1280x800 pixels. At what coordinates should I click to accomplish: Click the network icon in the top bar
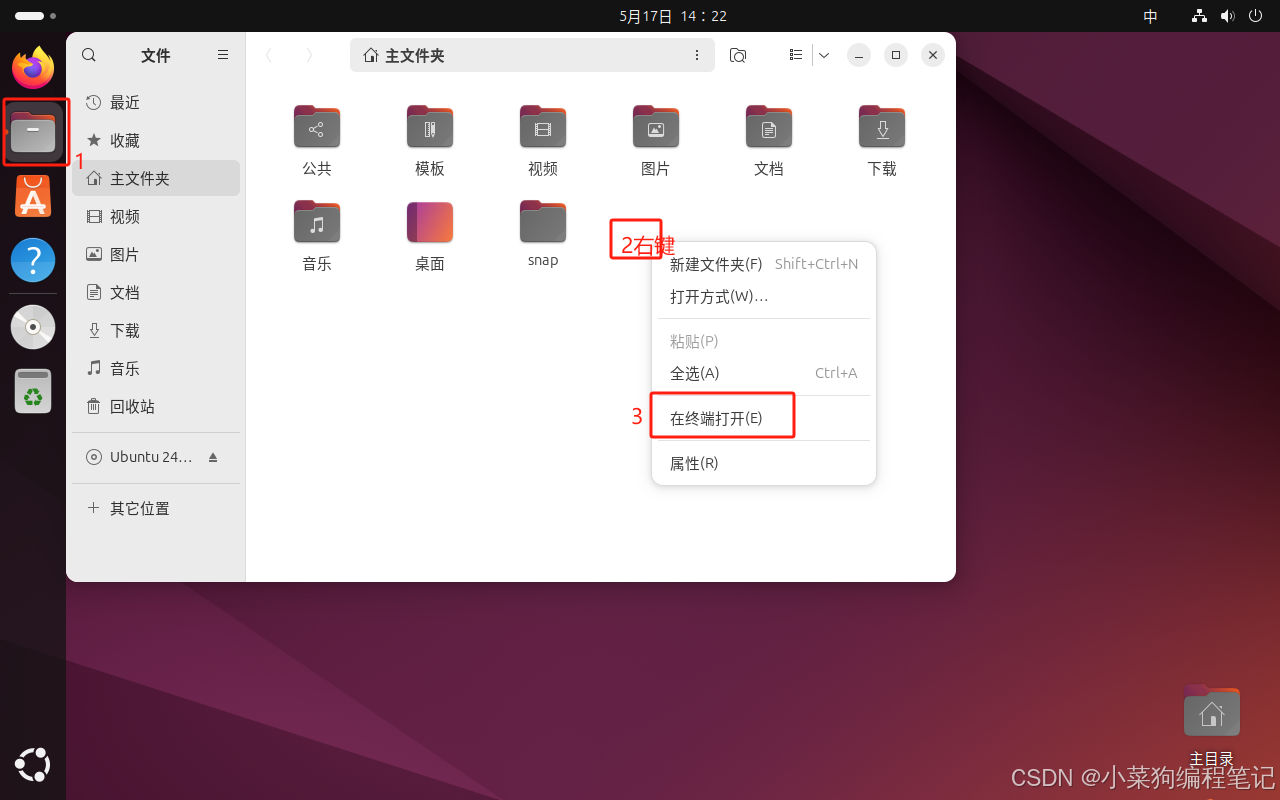[1200, 16]
